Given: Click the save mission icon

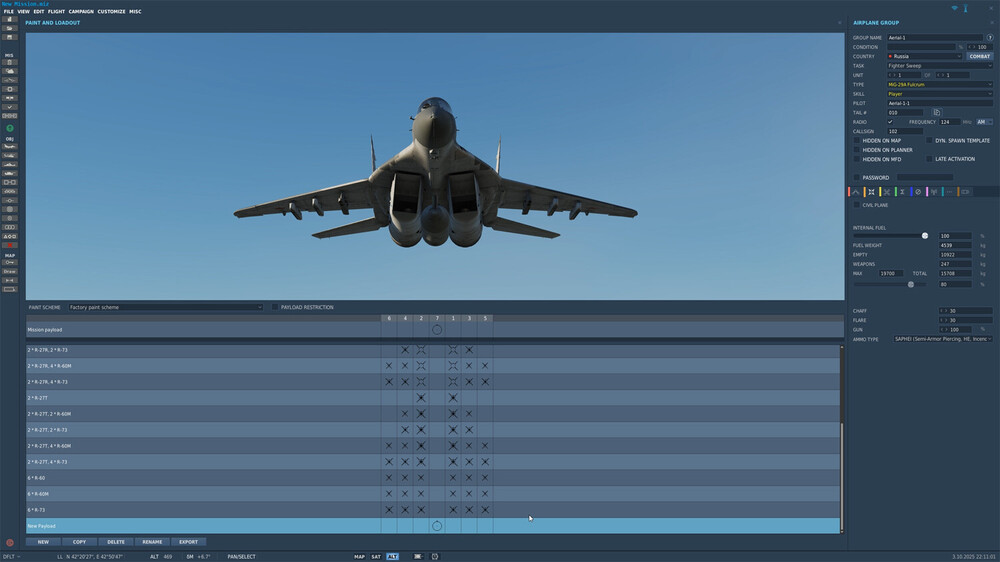Looking at the screenshot, I should coord(10,37).
